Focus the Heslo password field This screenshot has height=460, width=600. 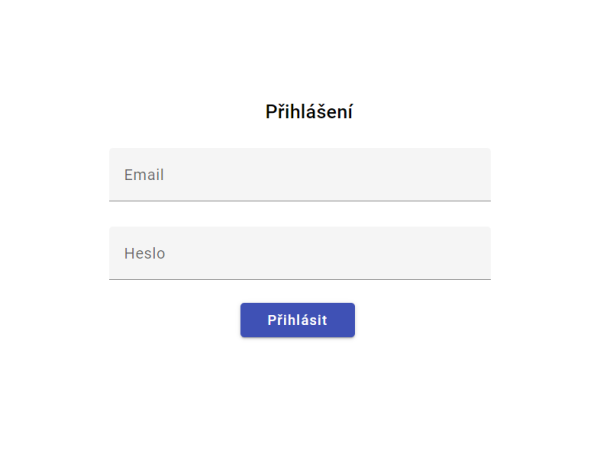point(299,253)
